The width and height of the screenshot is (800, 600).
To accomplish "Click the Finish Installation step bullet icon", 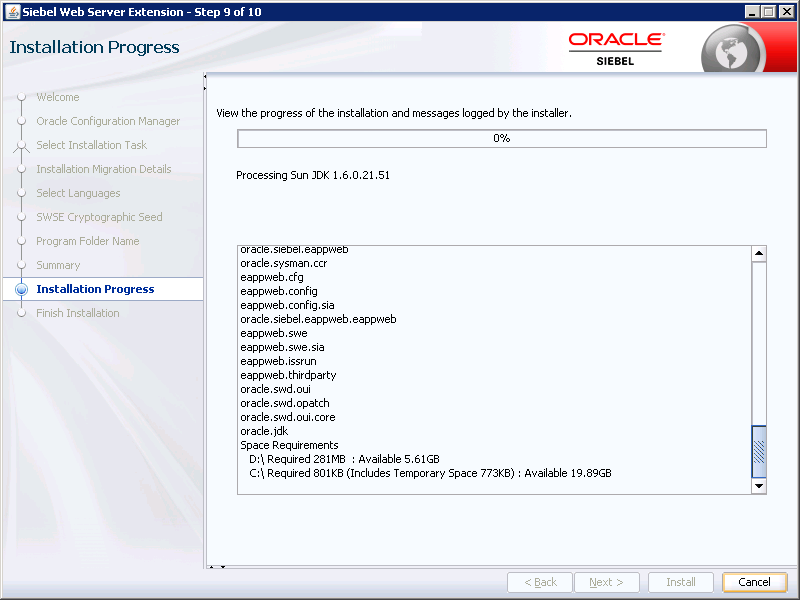I will pos(21,313).
